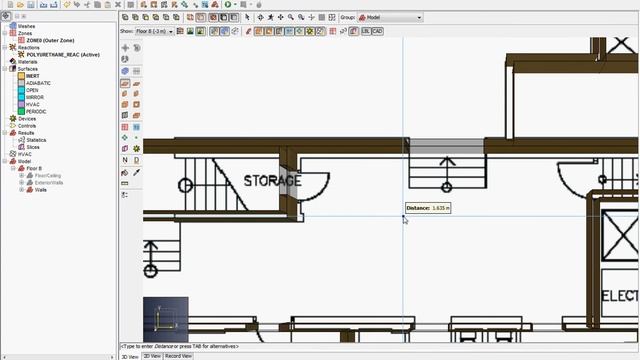Click the Undo arrow icon
The width and height of the screenshot is (640, 360).
[x=67, y=4]
